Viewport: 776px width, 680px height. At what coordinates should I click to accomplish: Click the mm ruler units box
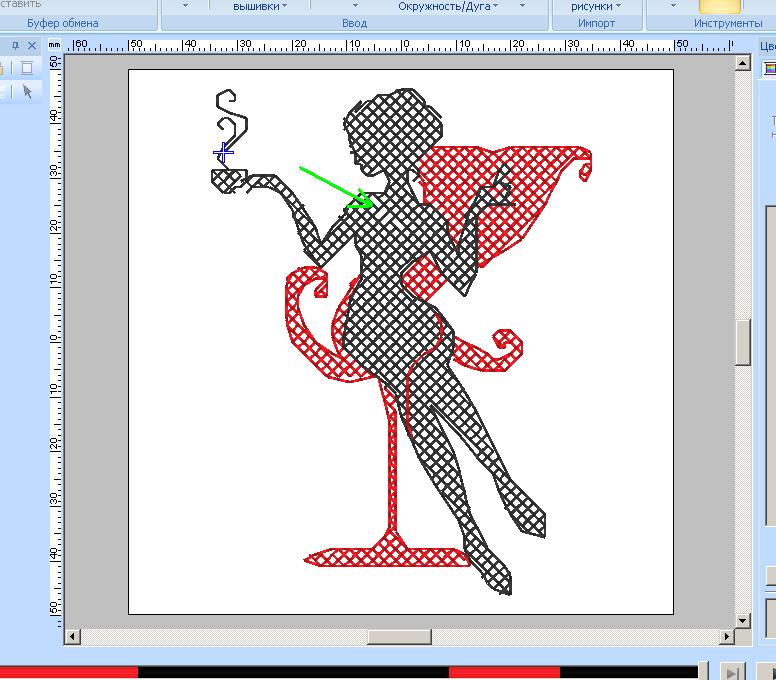[55, 45]
